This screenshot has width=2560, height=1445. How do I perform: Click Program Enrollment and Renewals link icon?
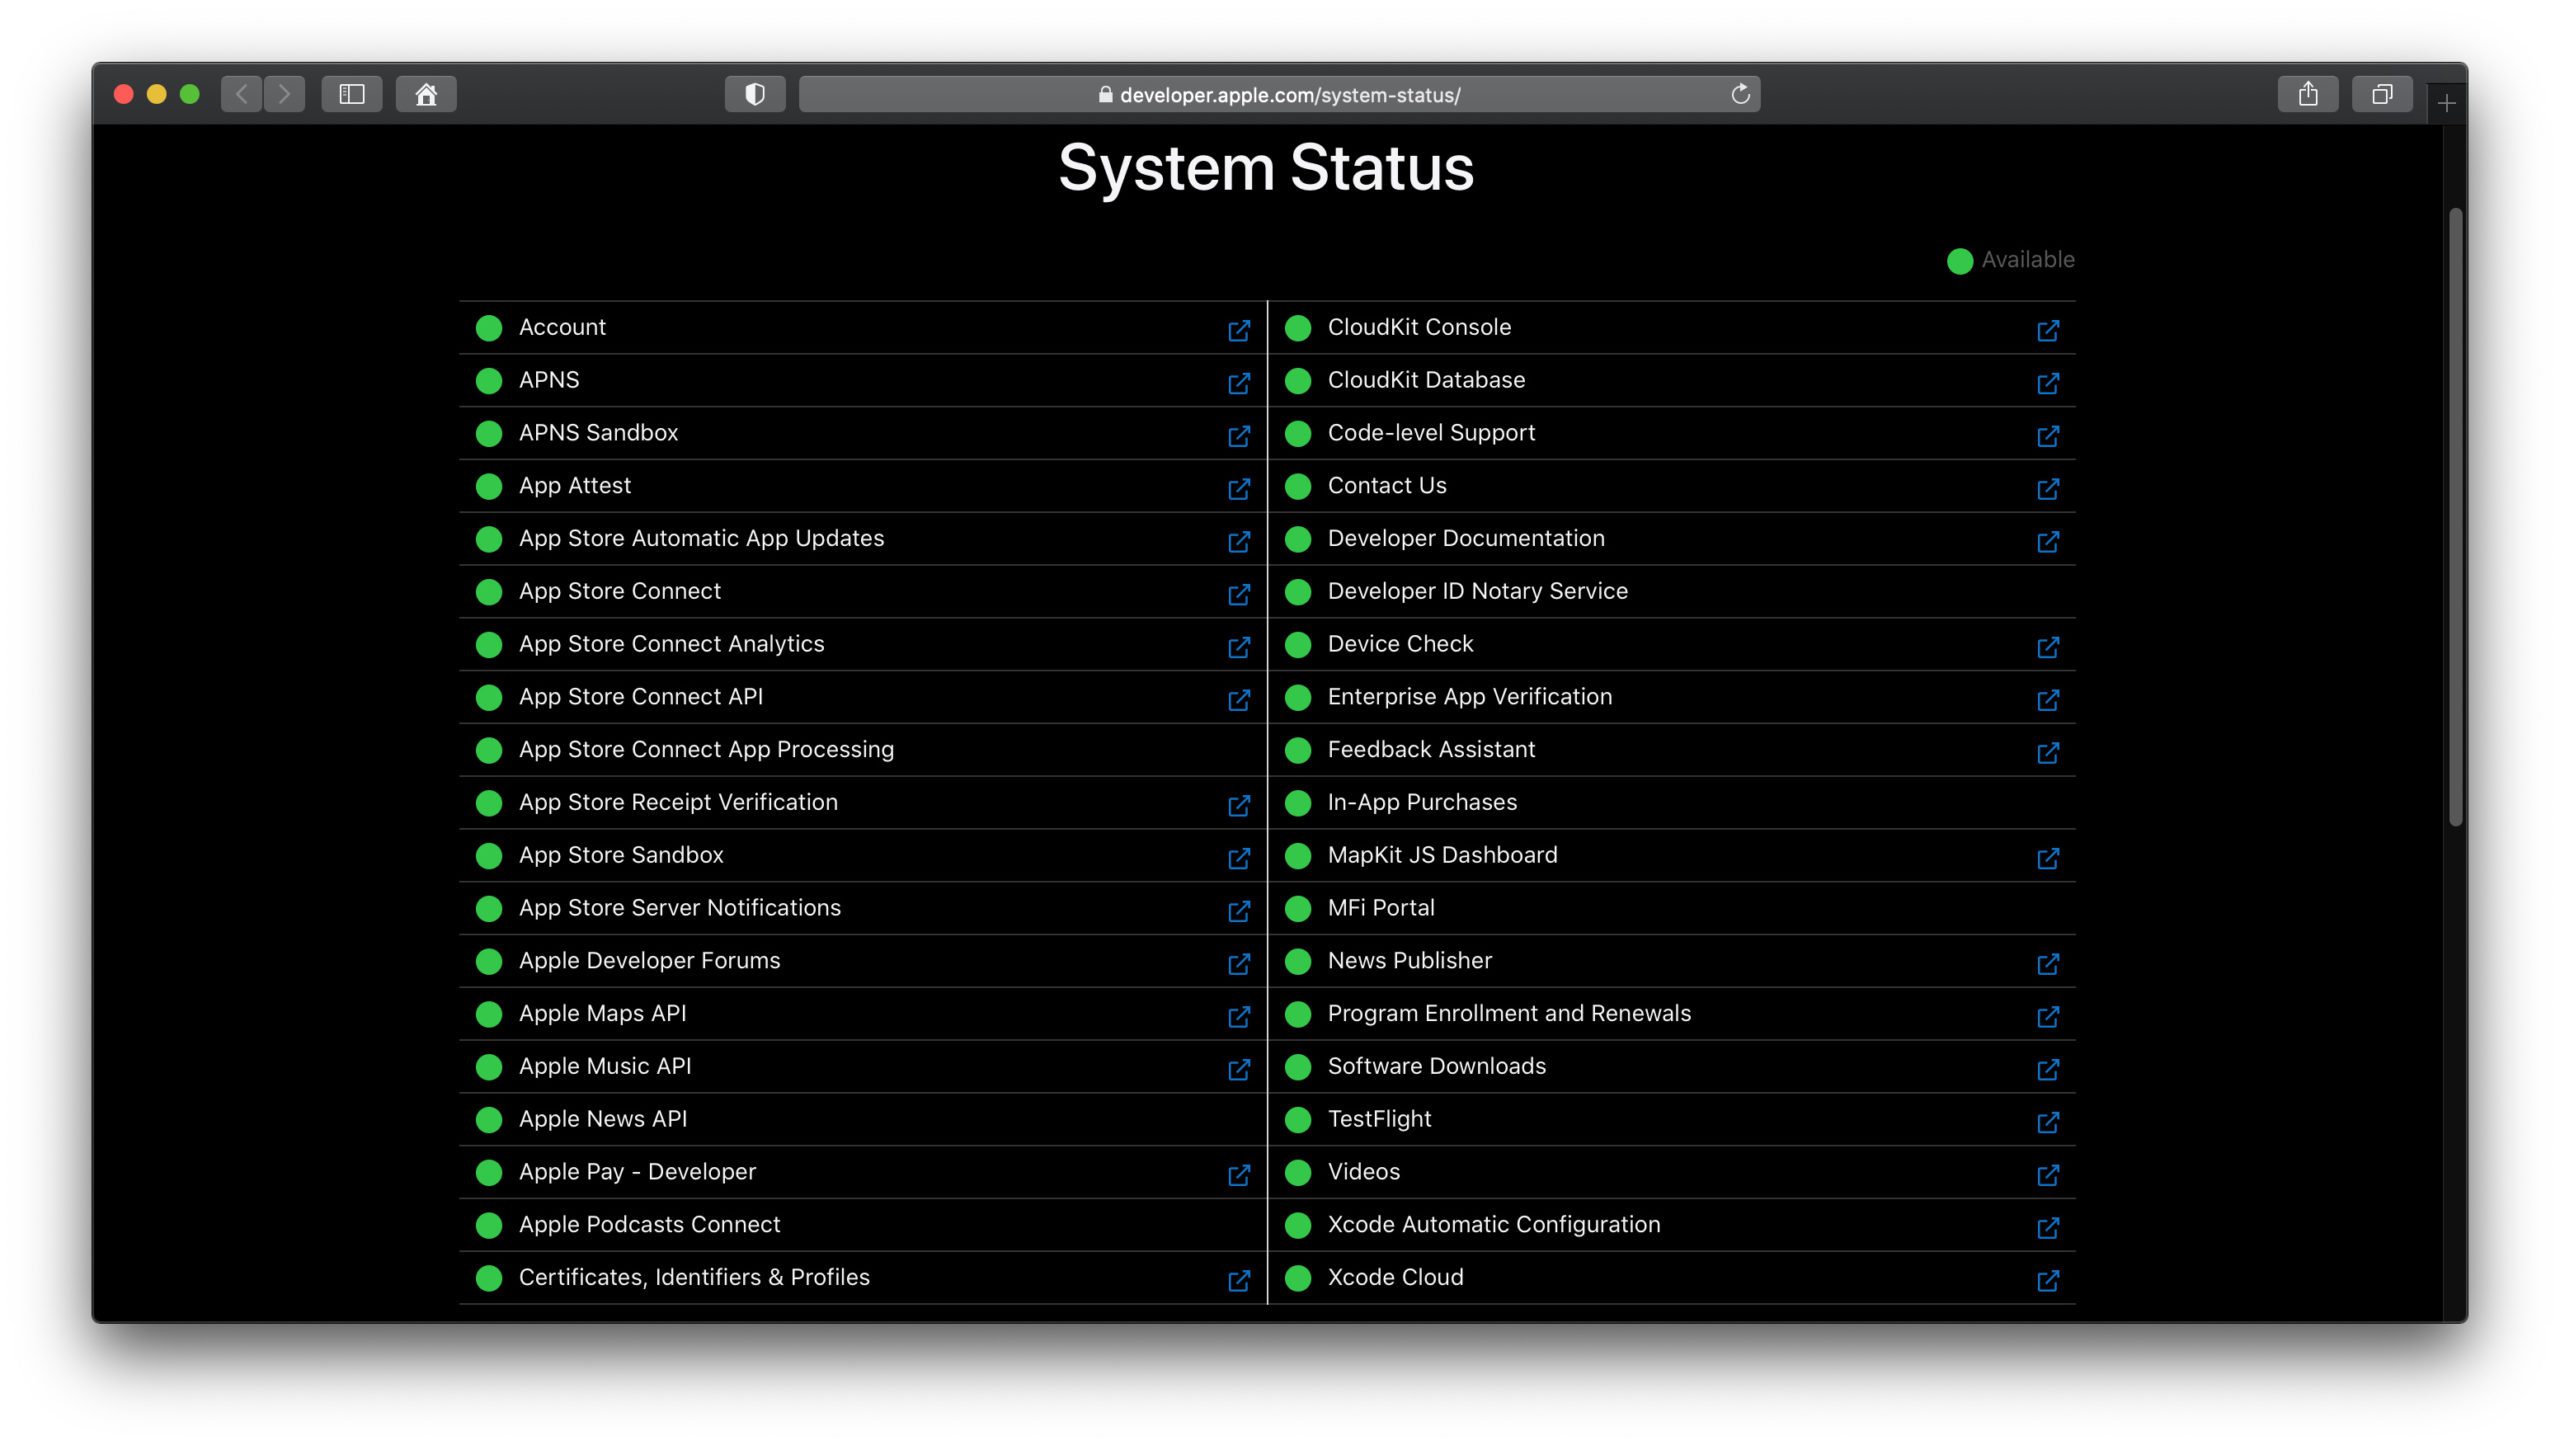click(2047, 1017)
